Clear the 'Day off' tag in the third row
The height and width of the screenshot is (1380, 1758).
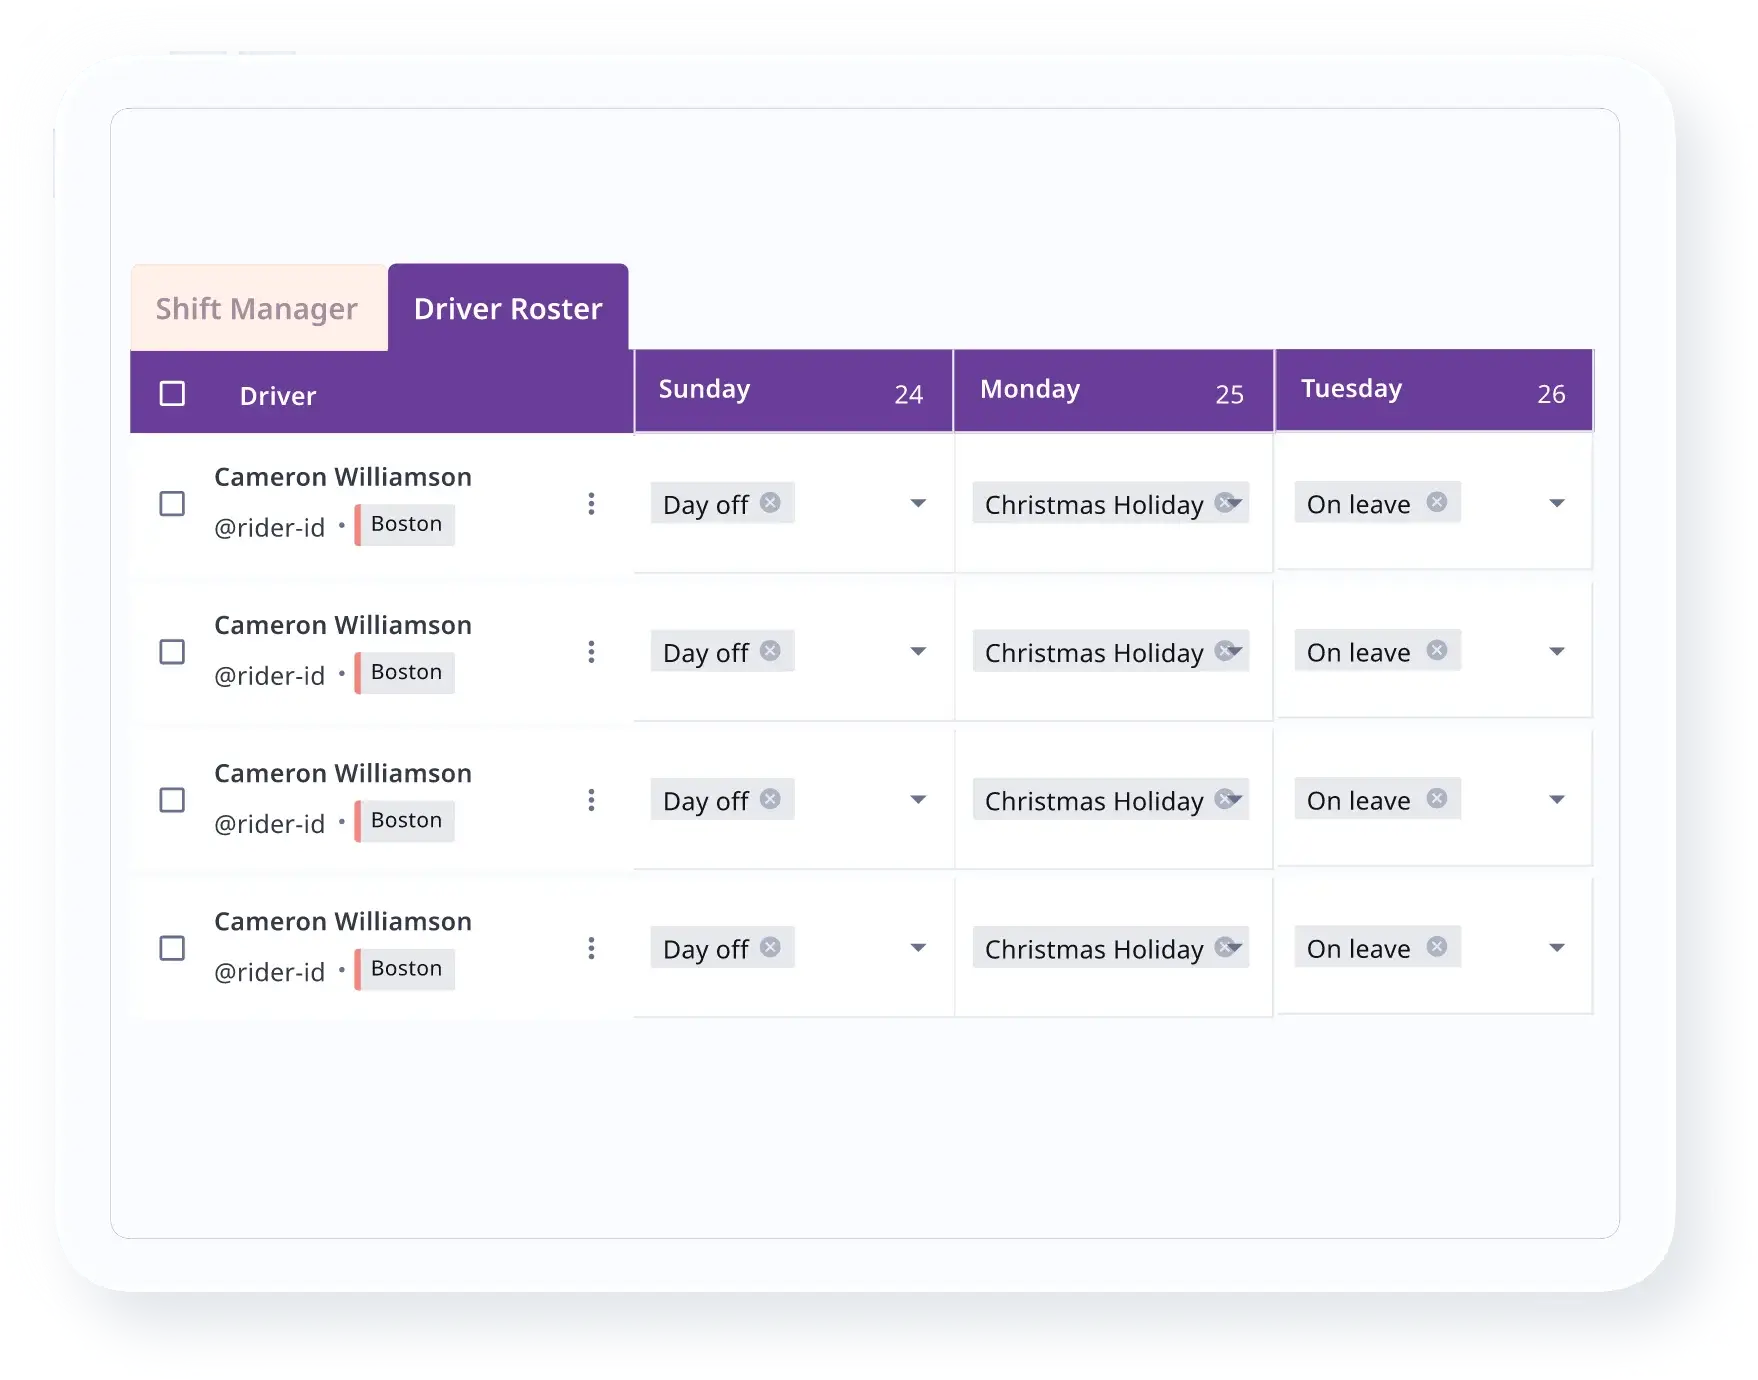[770, 799]
